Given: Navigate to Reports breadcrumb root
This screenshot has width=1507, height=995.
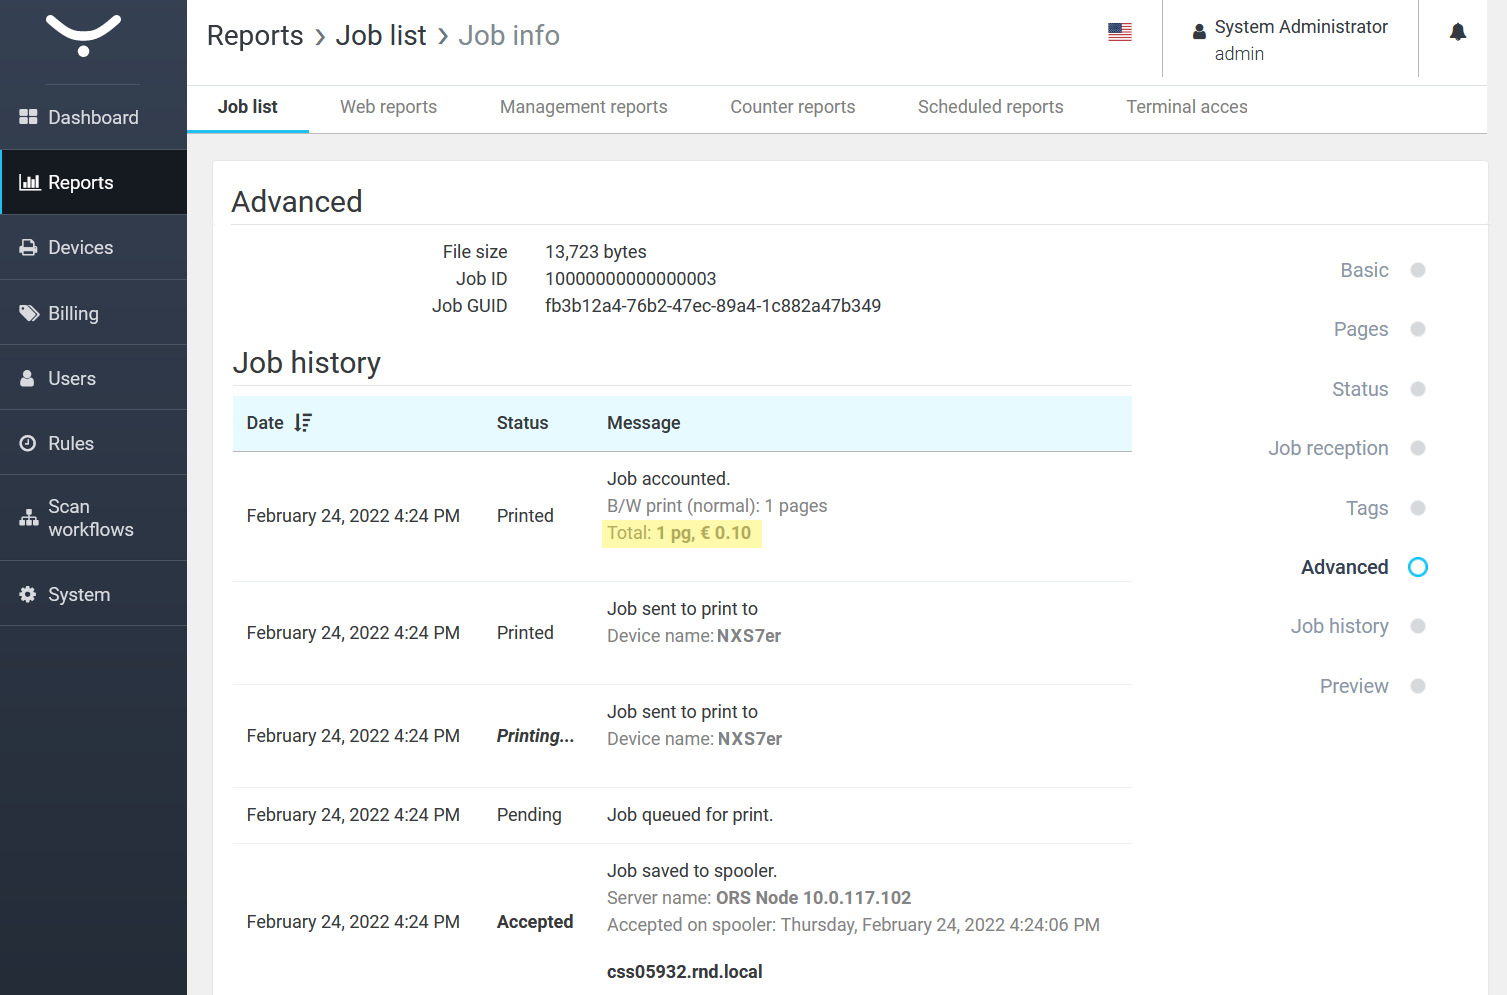Looking at the screenshot, I should pyautogui.click(x=255, y=36).
